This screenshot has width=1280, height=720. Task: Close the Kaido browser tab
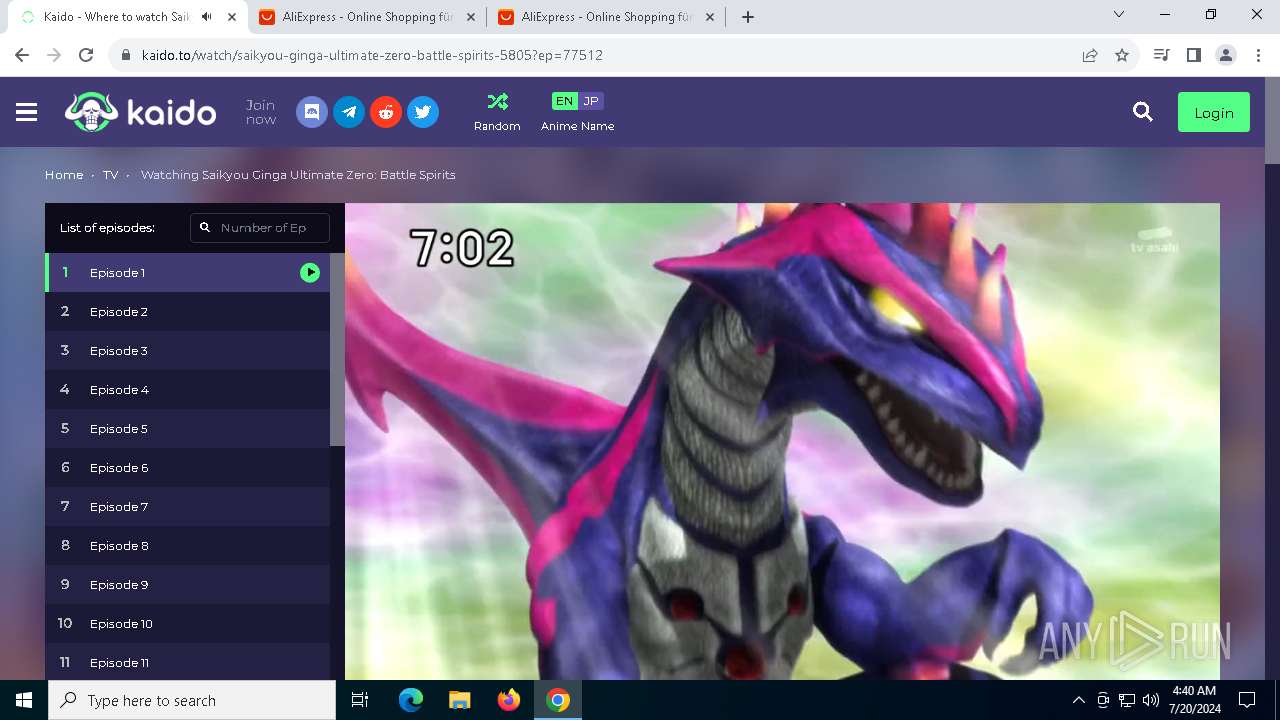(x=232, y=17)
